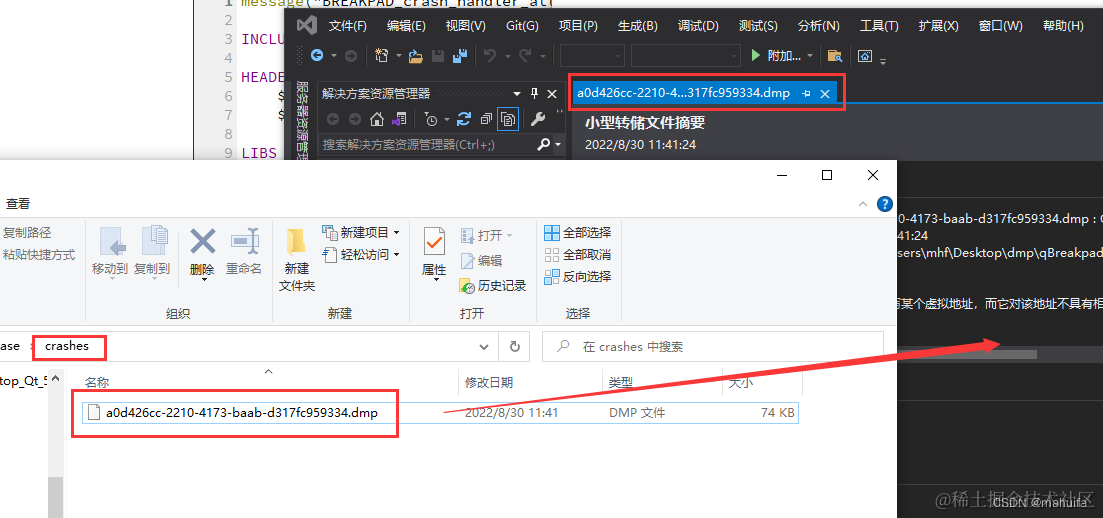Viewport: 1103px width, 518px height.
Task: Click New Folder icon in Explorer ribbon
Action: click(x=296, y=242)
